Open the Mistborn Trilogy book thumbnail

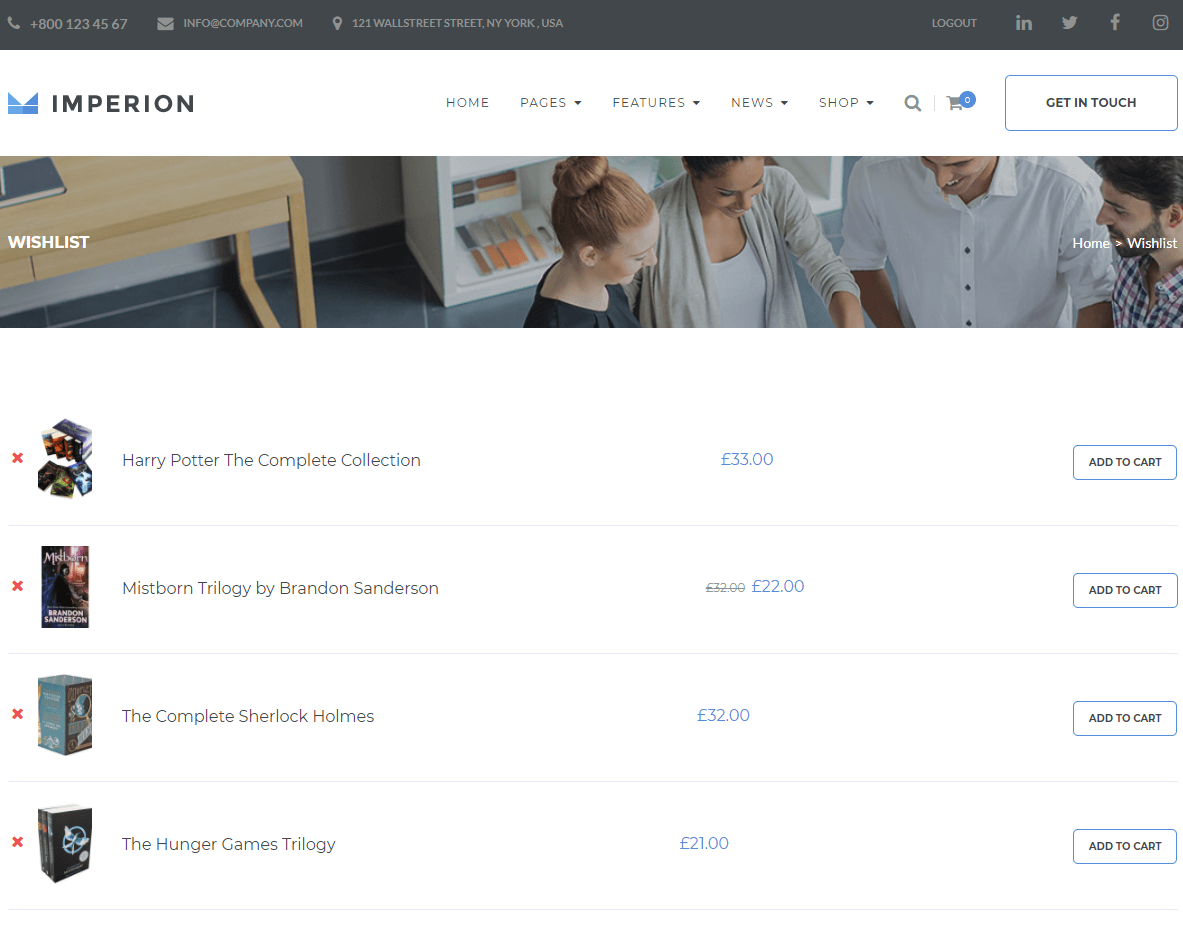pyautogui.click(x=65, y=587)
